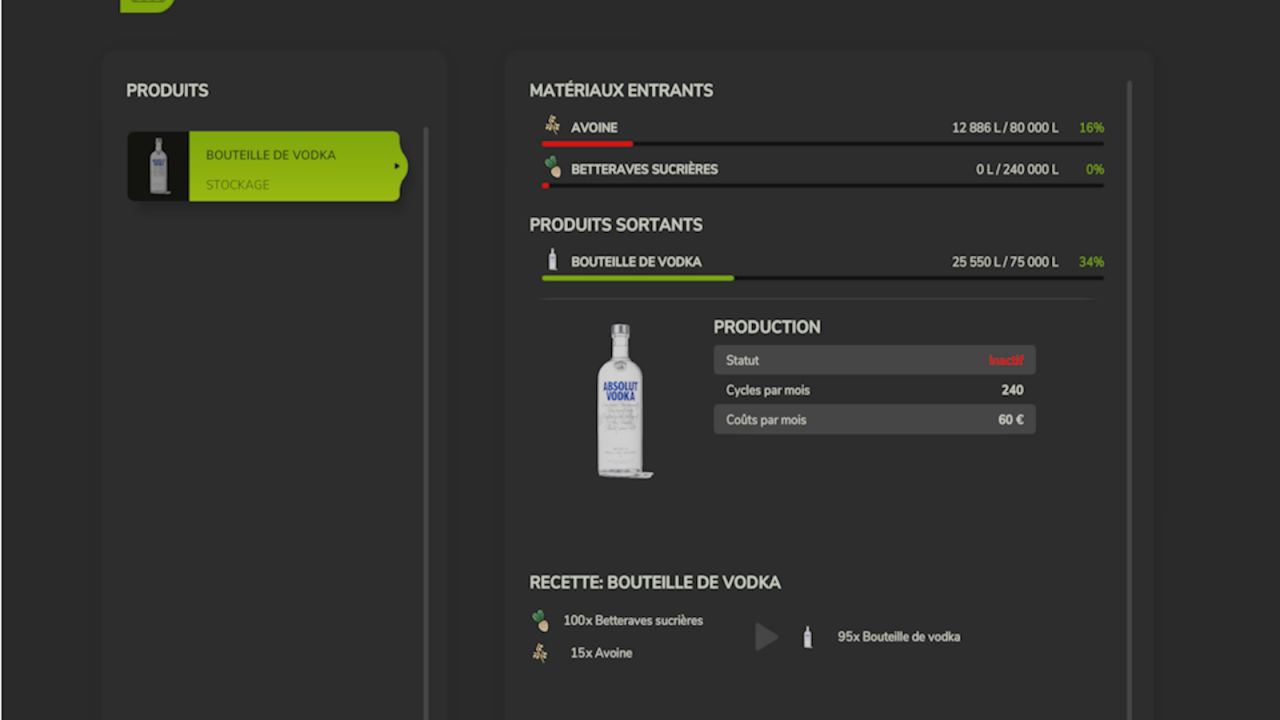1280x720 pixels.
Task: Click the details panel scrollbar on the right
Action: tap(1130, 400)
